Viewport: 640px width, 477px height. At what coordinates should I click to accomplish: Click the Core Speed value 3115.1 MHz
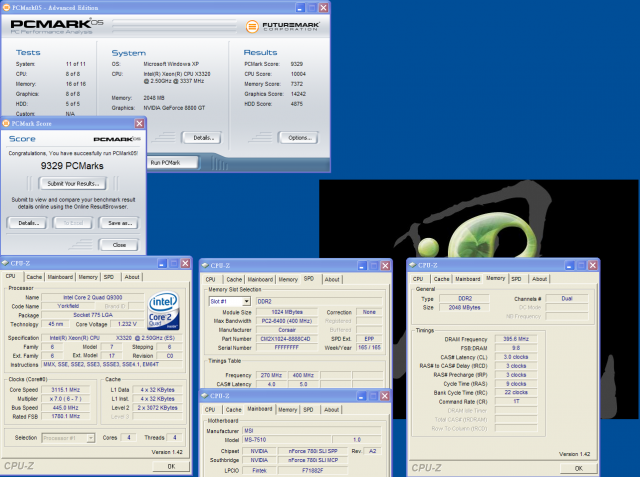coord(65,390)
